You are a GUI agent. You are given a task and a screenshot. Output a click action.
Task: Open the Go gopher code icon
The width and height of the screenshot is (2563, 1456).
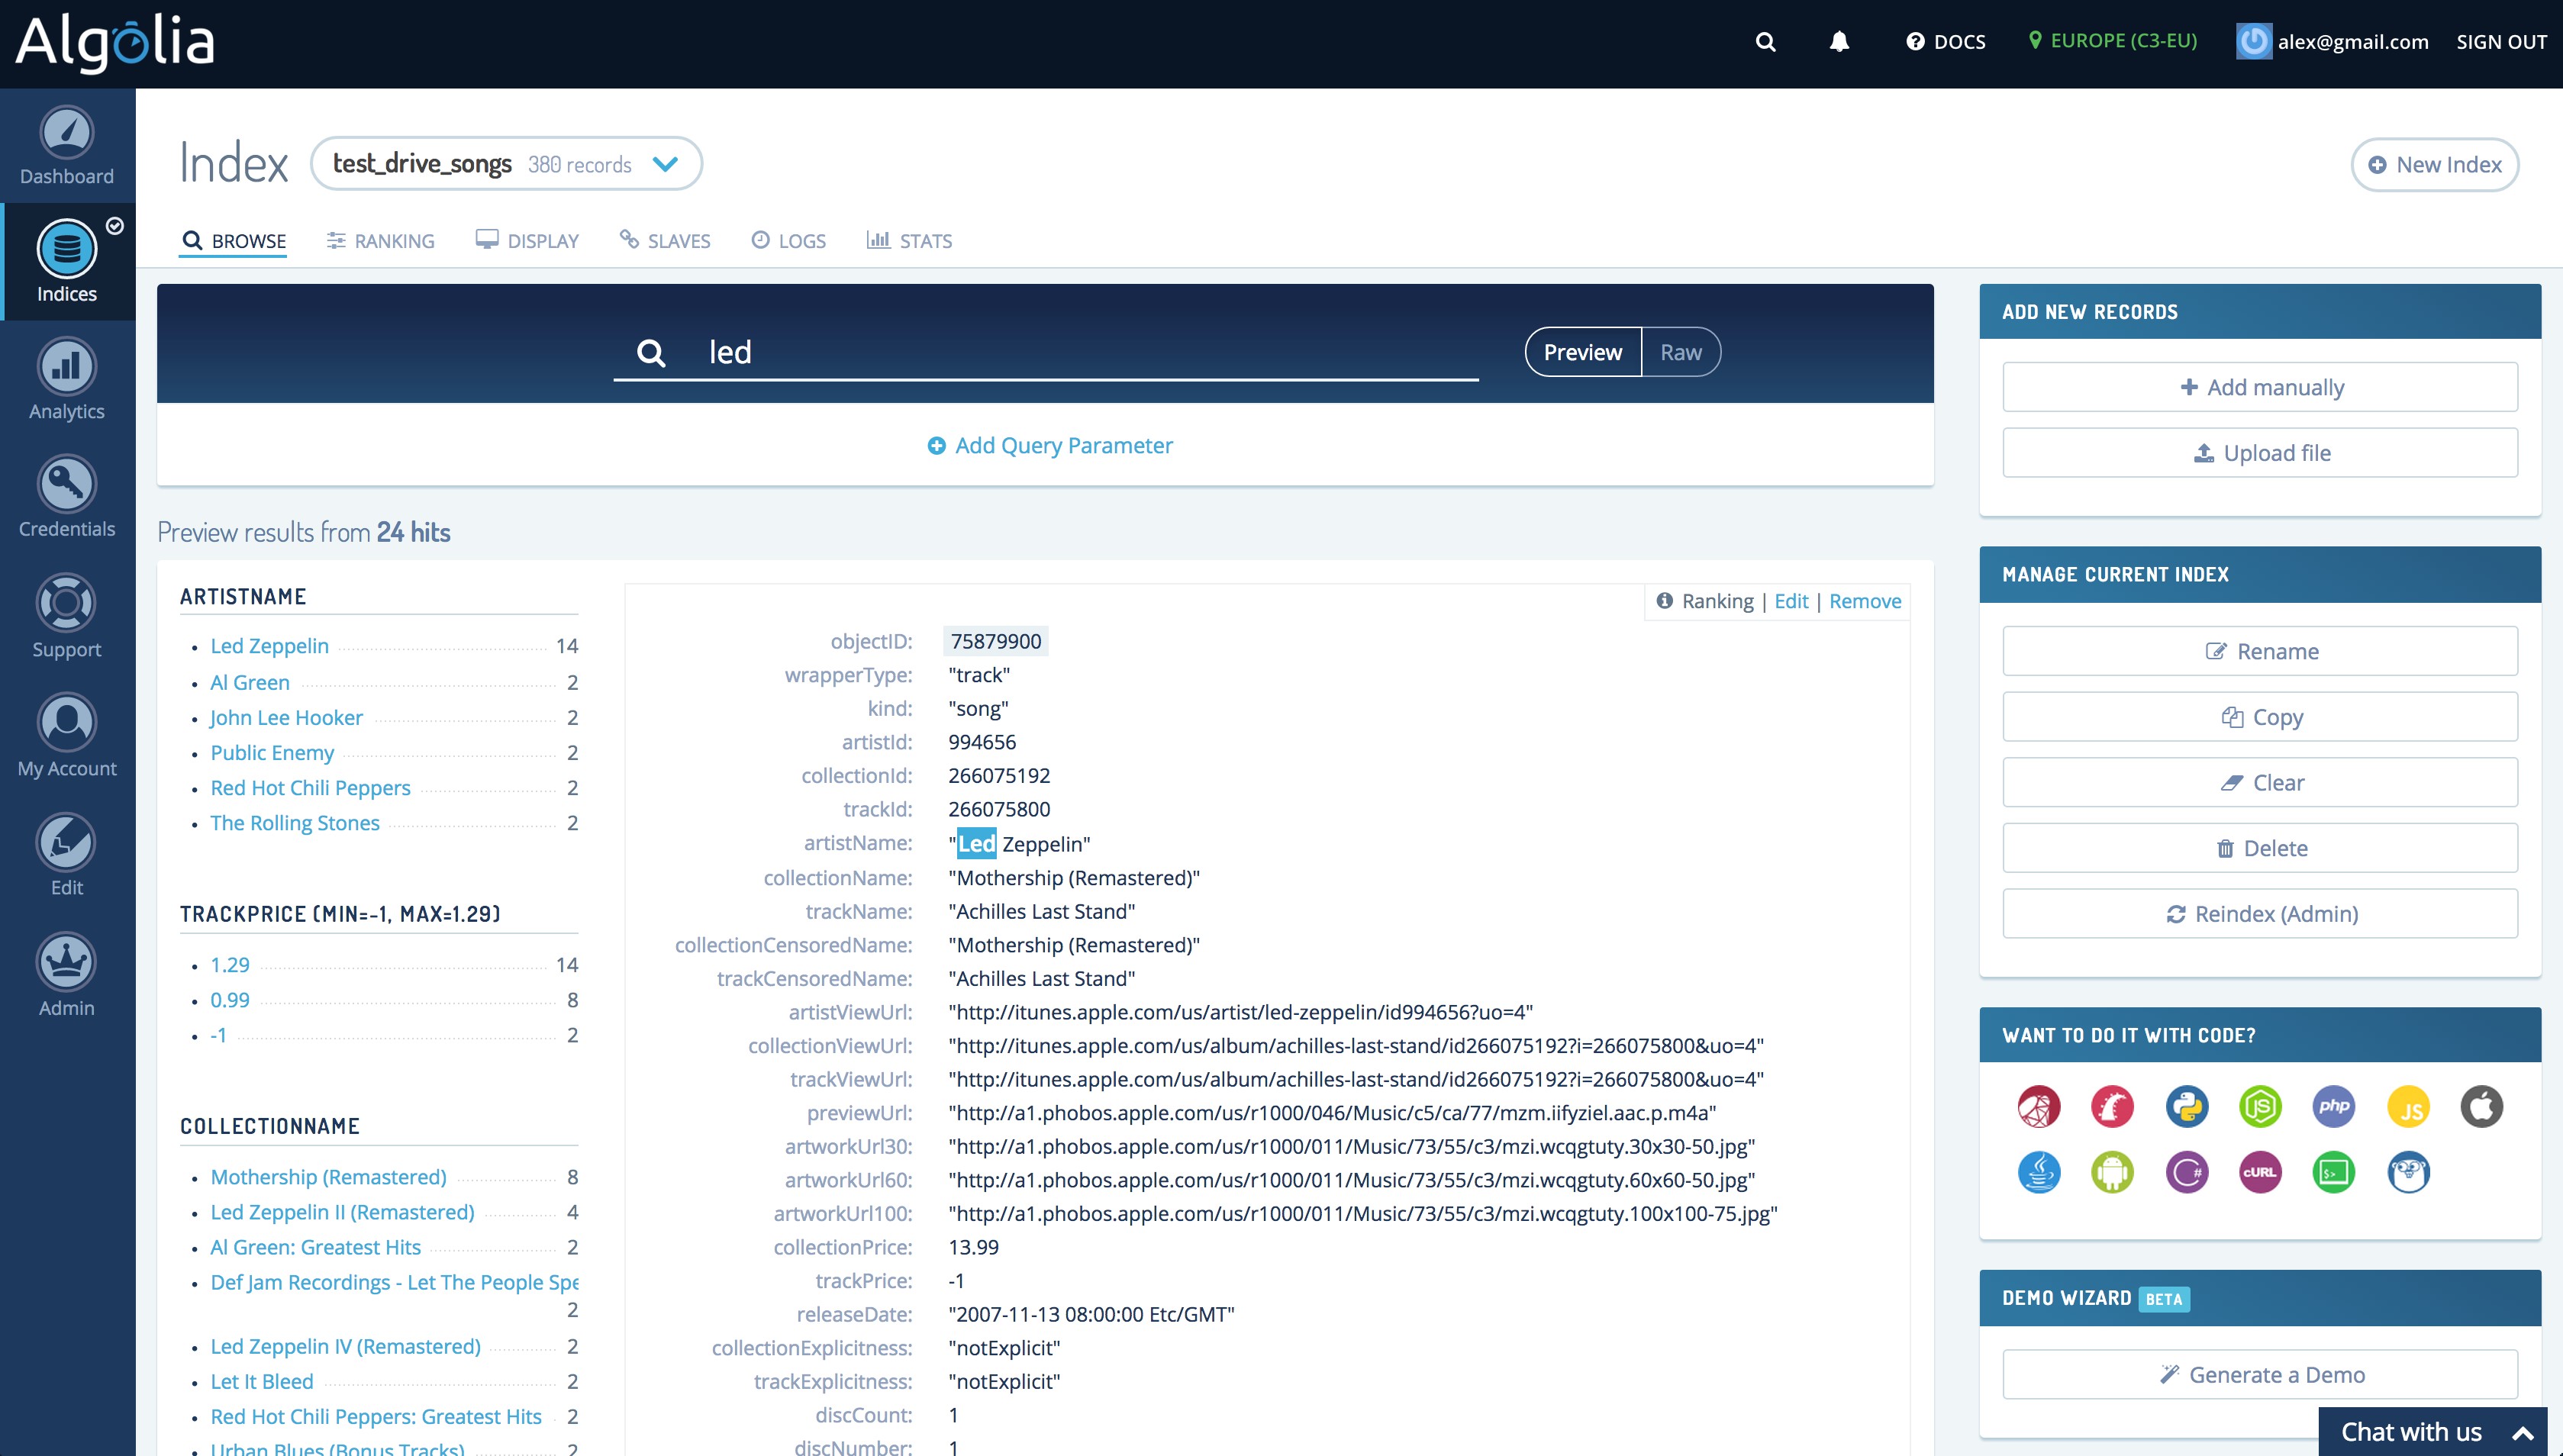tap(2408, 1172)
